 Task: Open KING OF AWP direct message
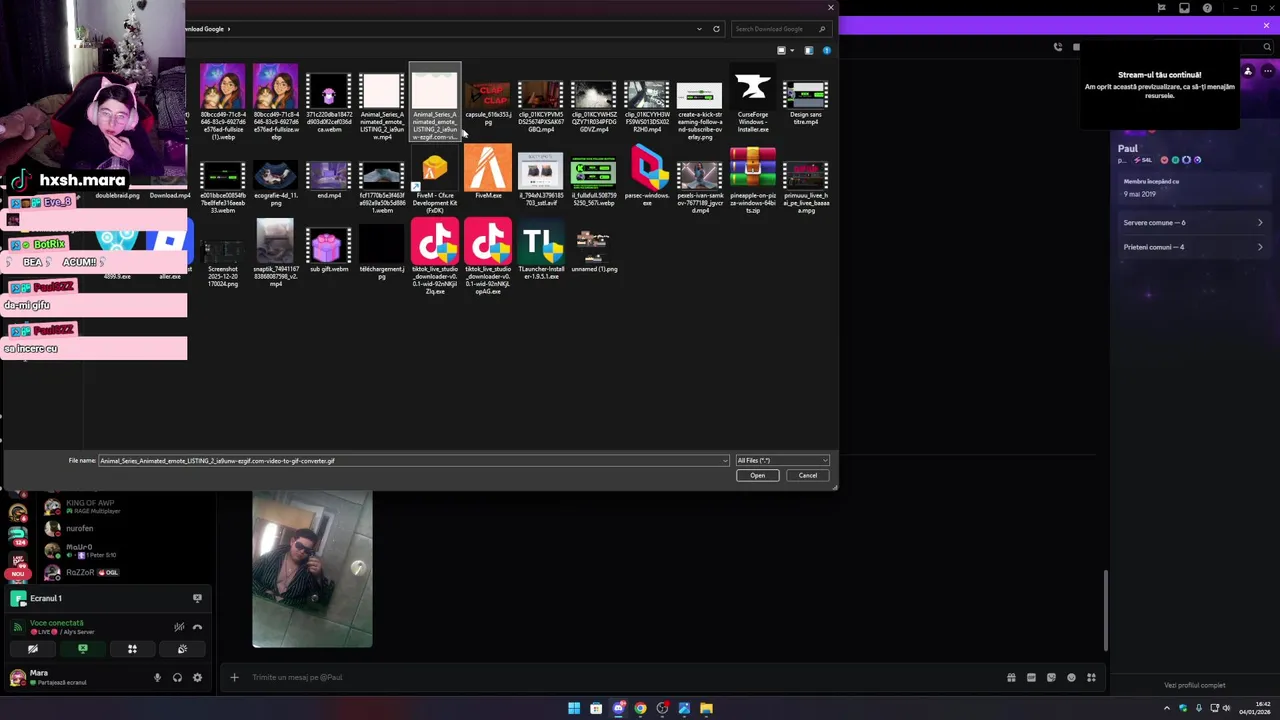pyautogui.click(x=125, y=506)
